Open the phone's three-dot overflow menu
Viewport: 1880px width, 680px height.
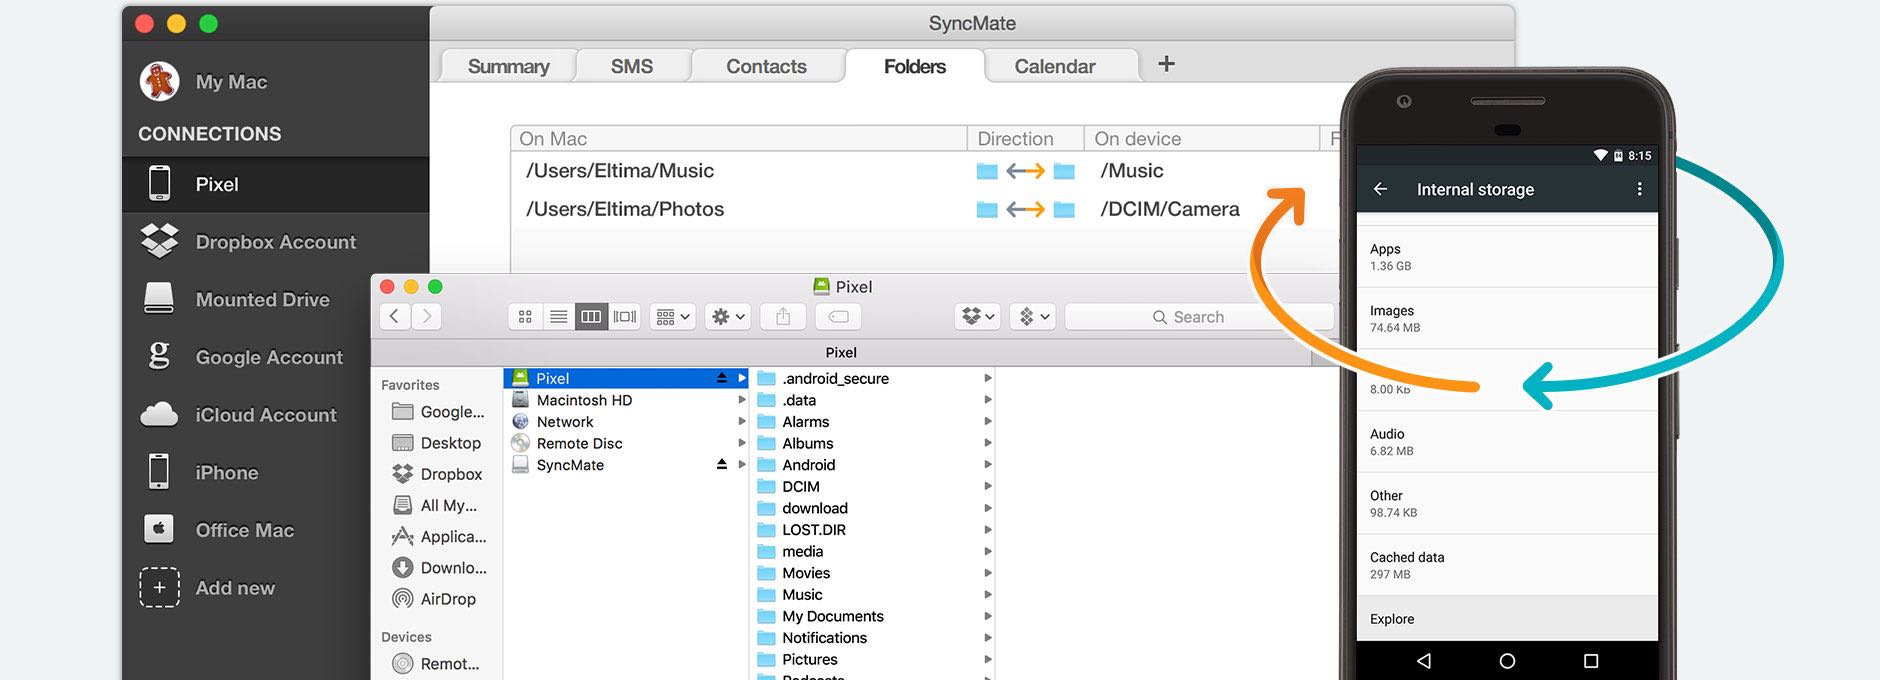coord(1639,189)
